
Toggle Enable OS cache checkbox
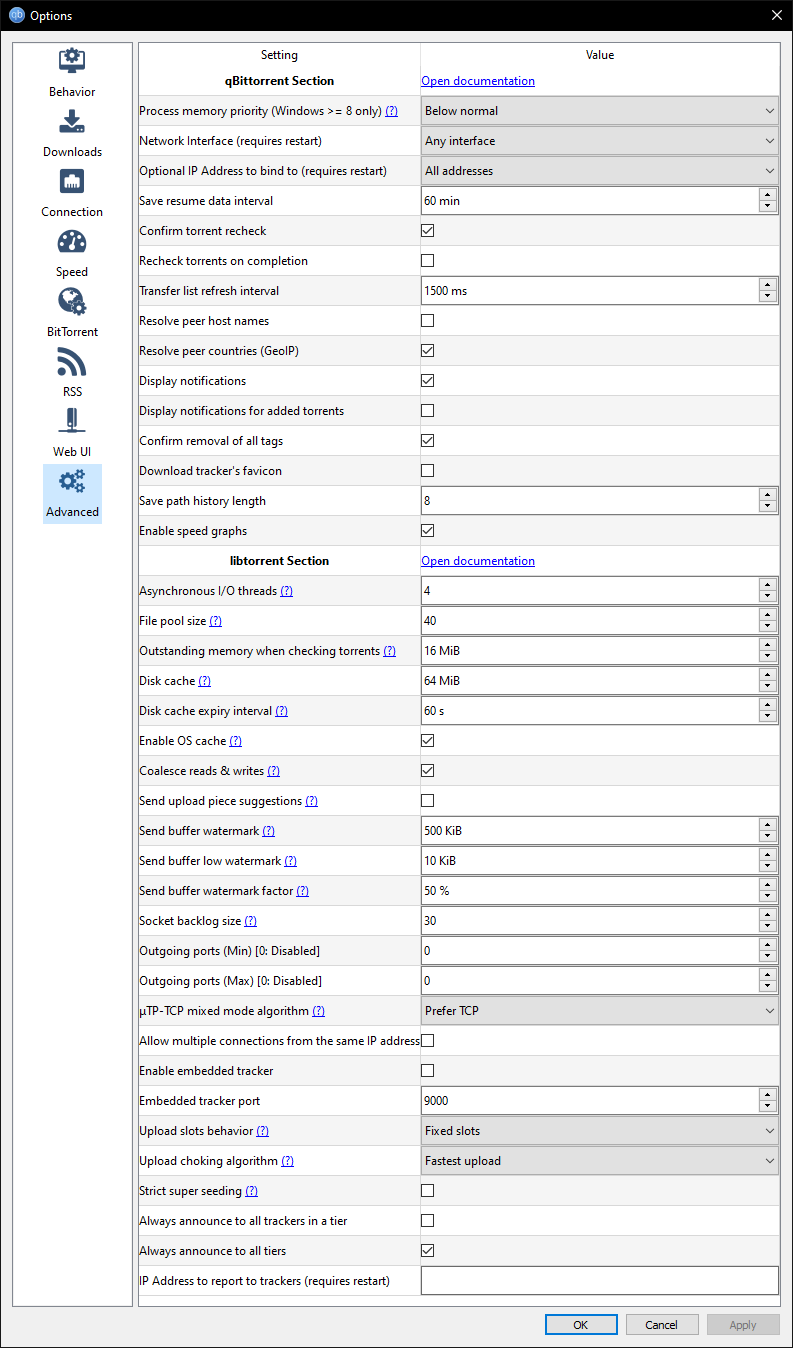click(427, 741)
